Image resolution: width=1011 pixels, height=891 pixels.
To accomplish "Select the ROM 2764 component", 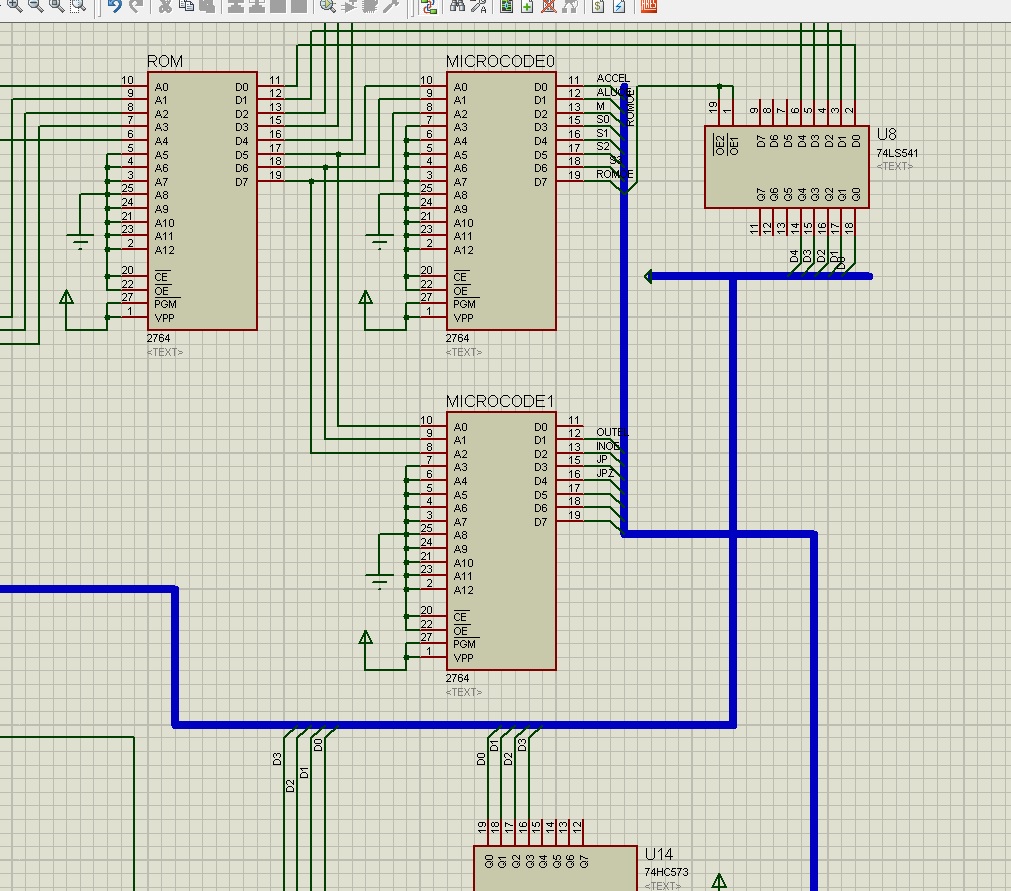I will tap(200, 200).
